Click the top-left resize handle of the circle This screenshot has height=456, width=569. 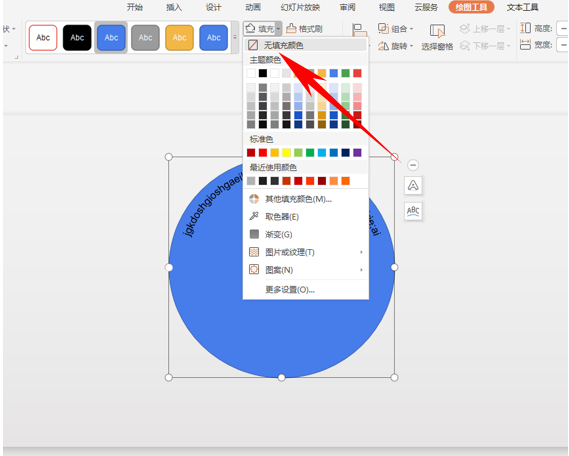point(168,157)
